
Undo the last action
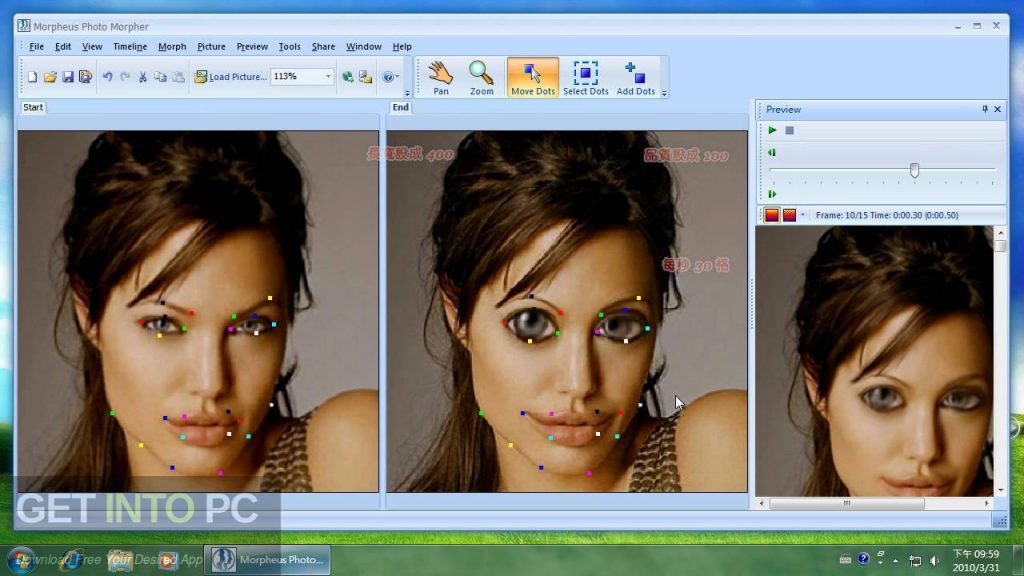108,76
